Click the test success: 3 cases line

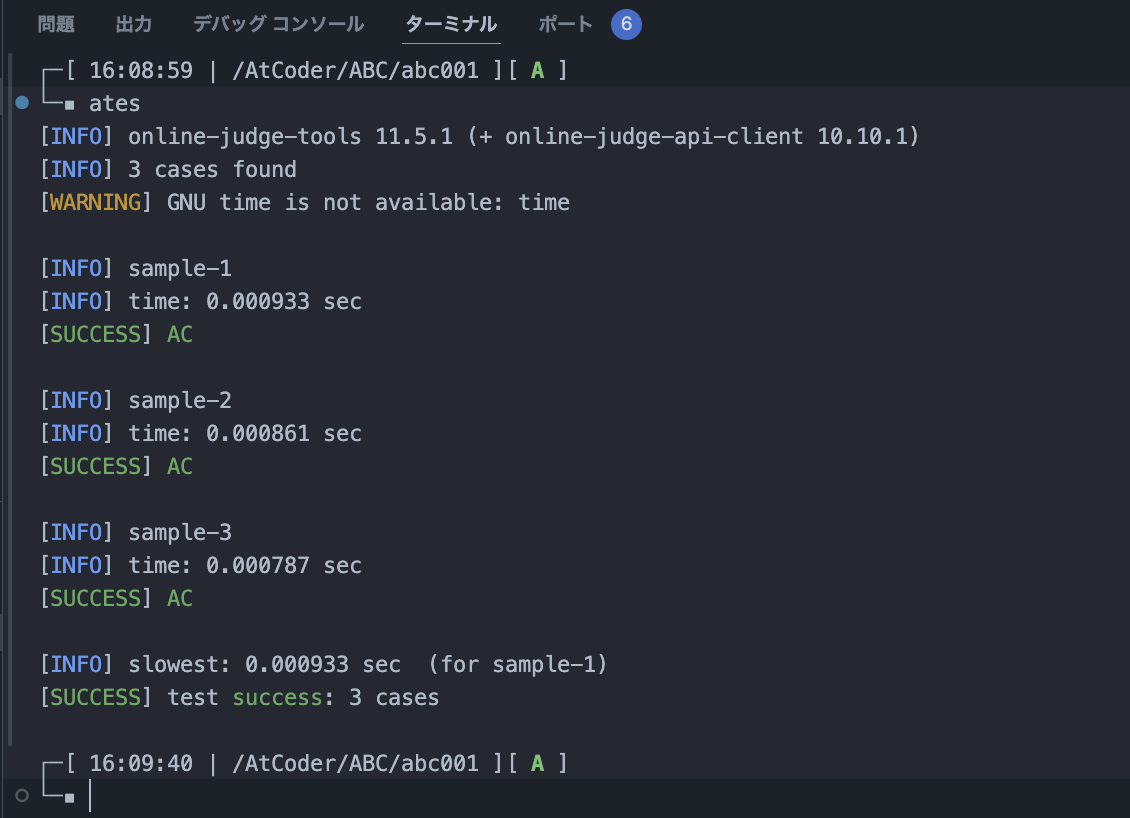click(240, 697)
